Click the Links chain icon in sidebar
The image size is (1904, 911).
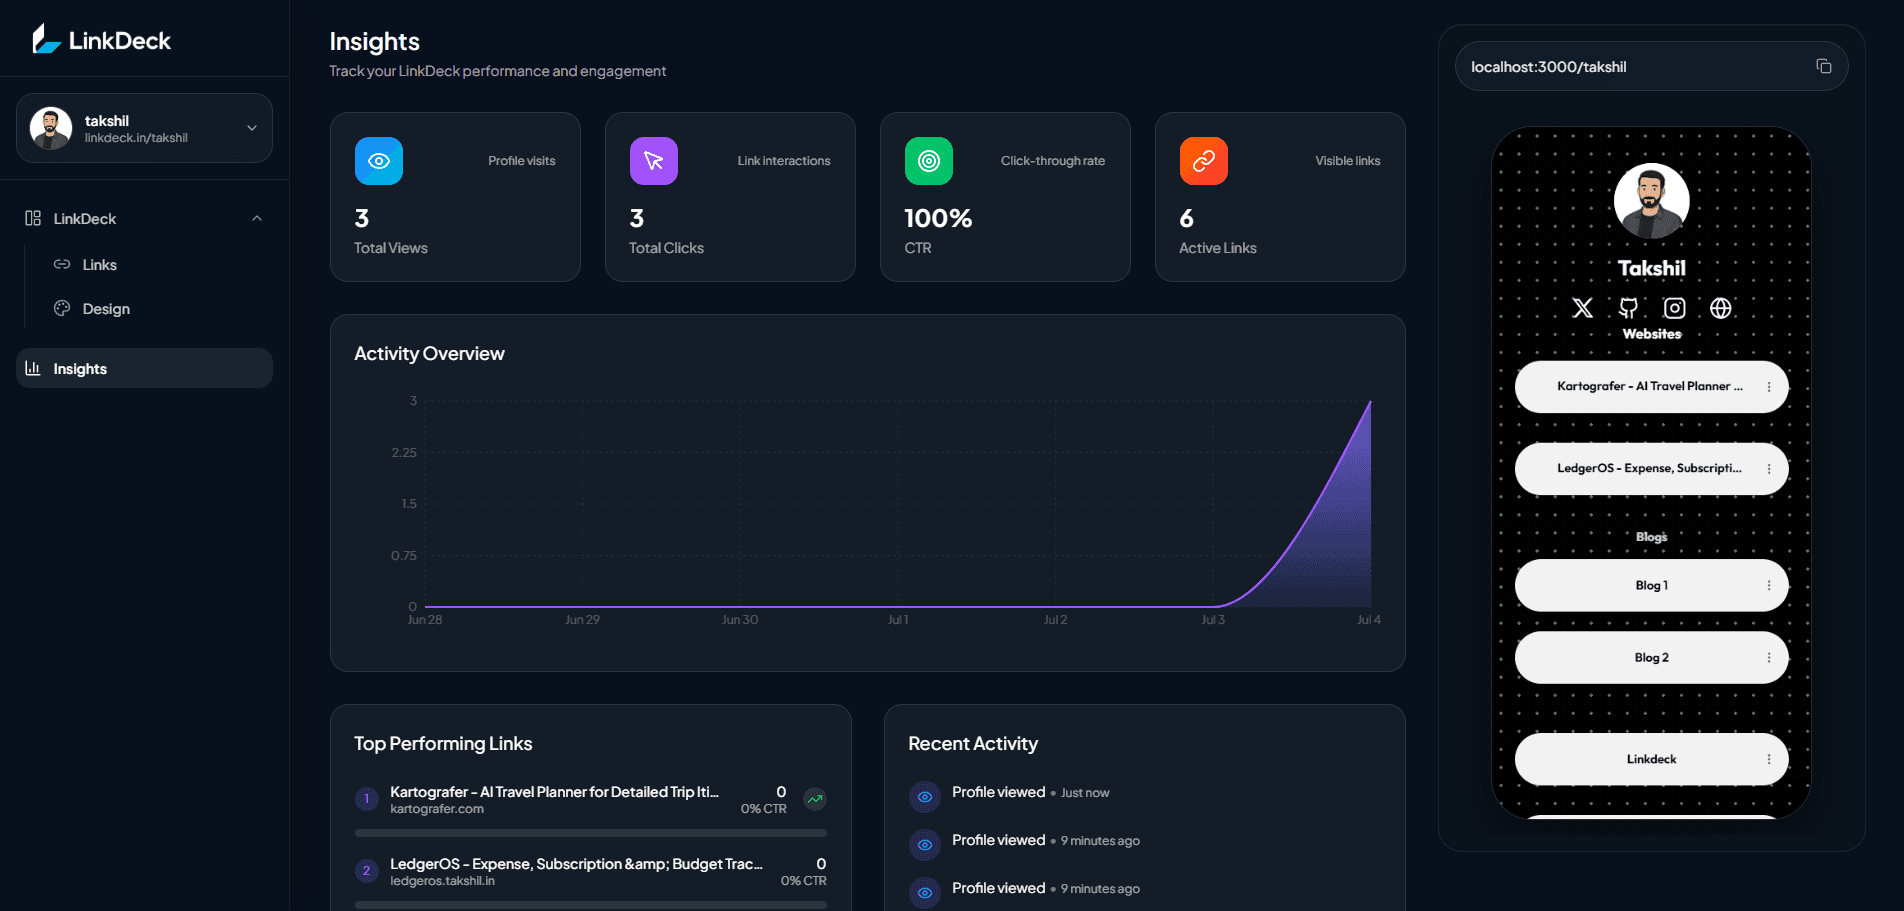tap(62, 265)
